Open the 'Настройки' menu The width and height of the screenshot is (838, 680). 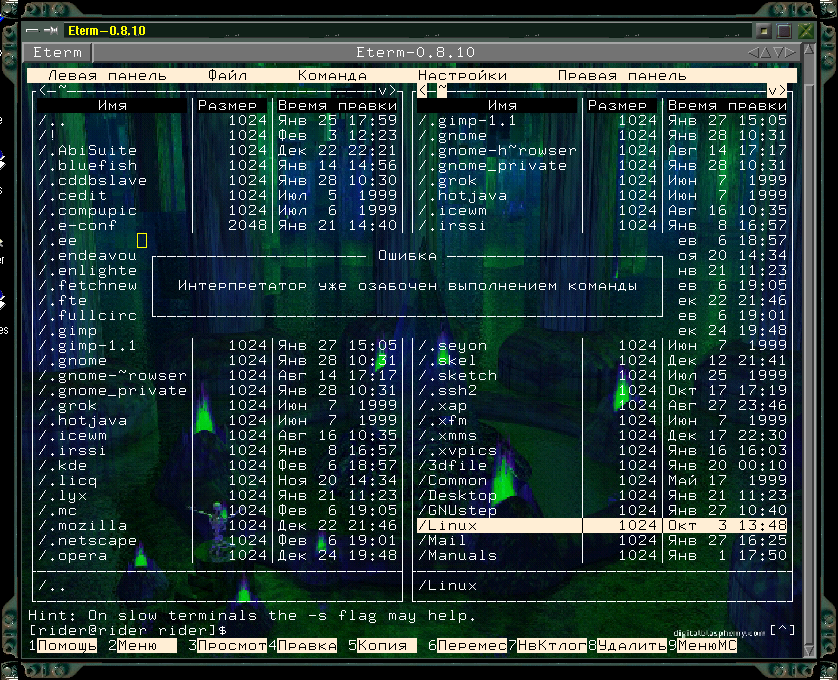(462, 75)
